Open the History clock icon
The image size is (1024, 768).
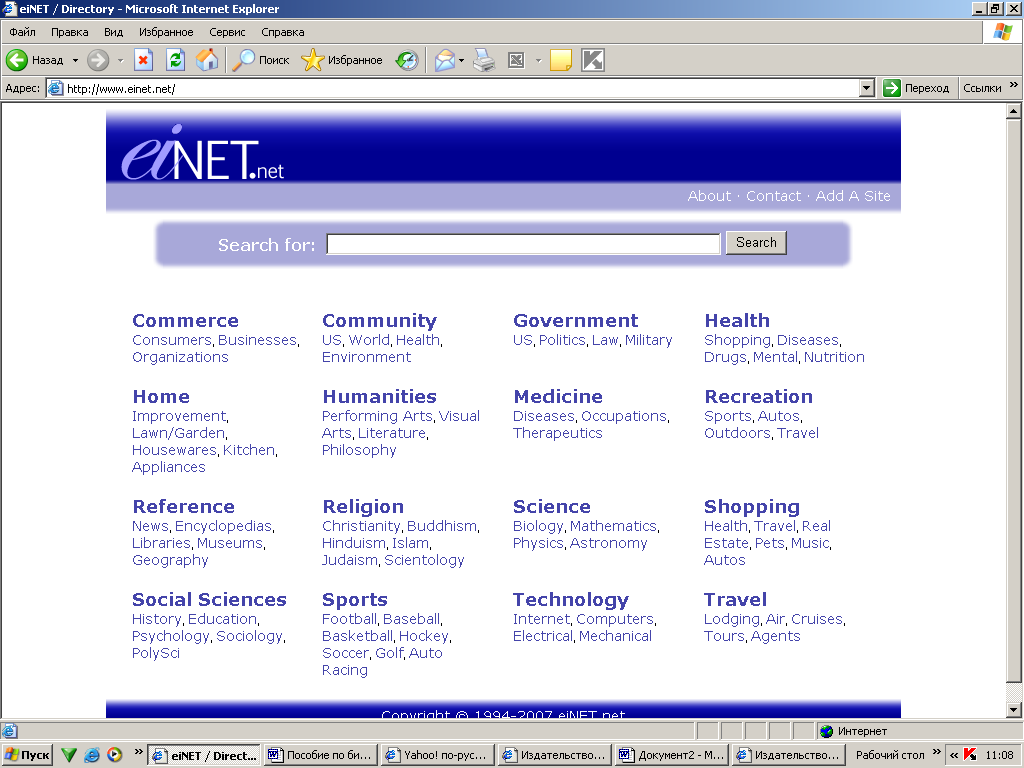[407, 60]
